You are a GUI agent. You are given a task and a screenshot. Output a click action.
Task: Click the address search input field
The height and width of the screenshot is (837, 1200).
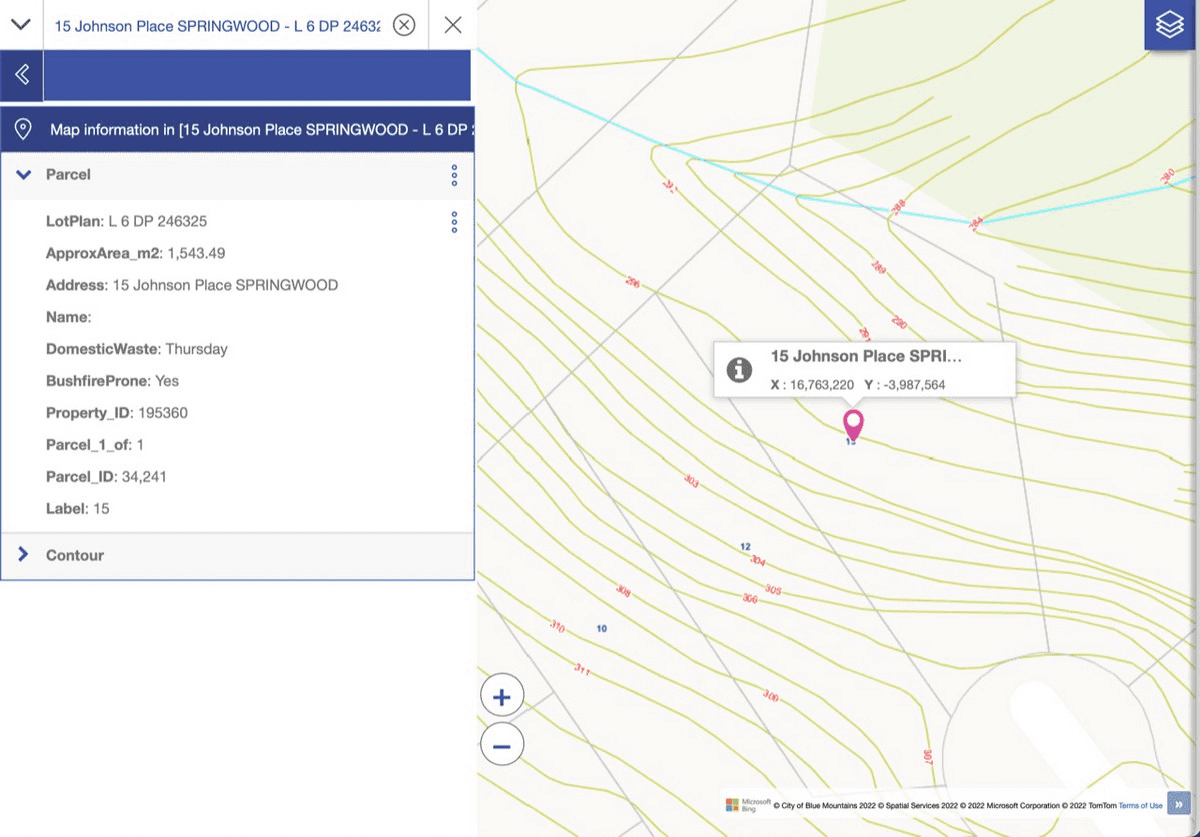(217, 25)
